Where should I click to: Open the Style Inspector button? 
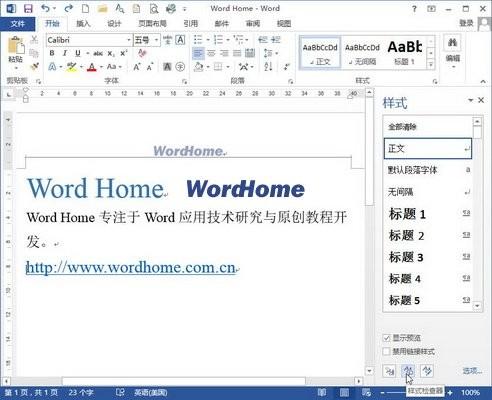[408, 371]
